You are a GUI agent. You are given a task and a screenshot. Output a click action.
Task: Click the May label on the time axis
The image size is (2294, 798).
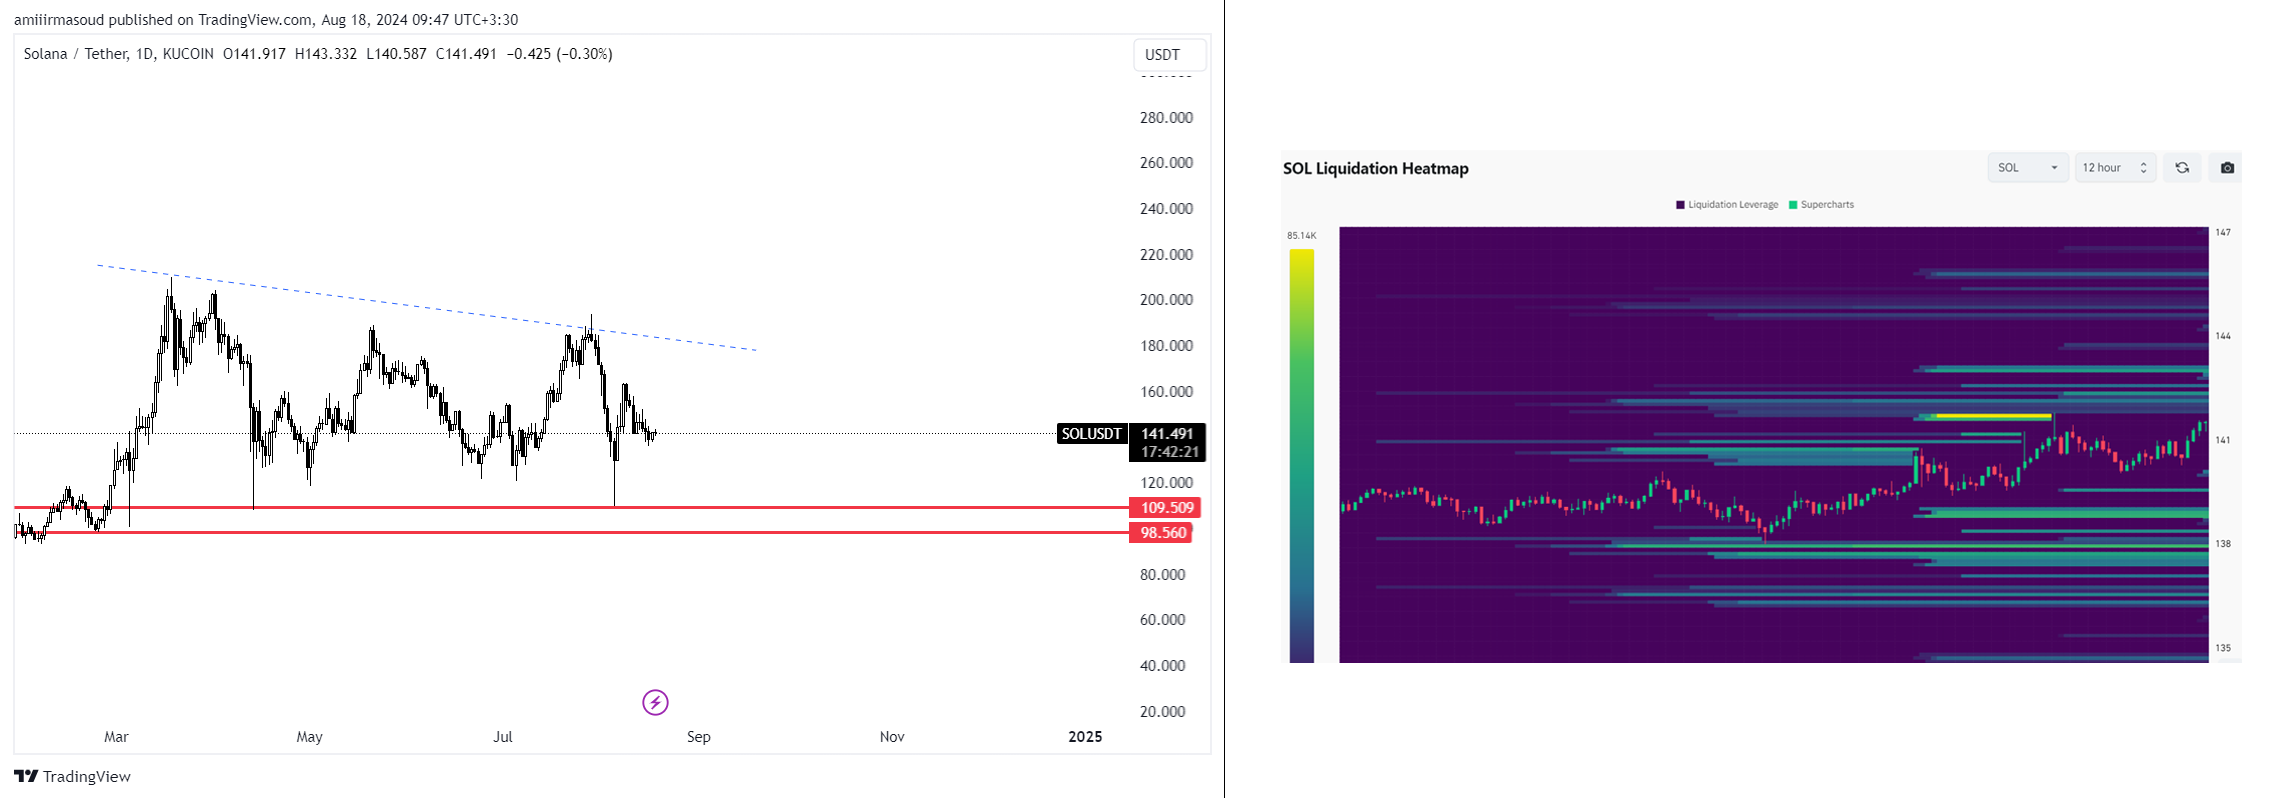coord(309,737)
